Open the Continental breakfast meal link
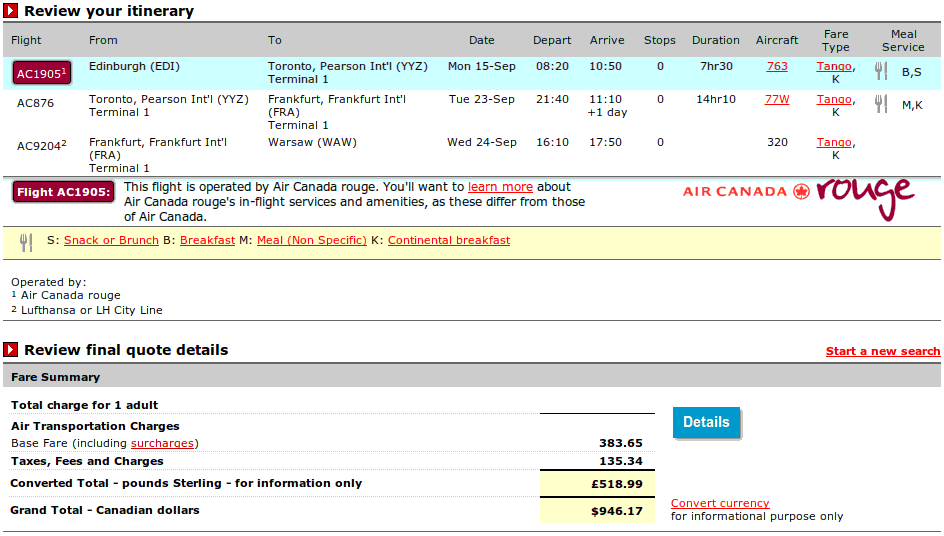944x536 pixels. pyautogui.click(x=449, y=240)
